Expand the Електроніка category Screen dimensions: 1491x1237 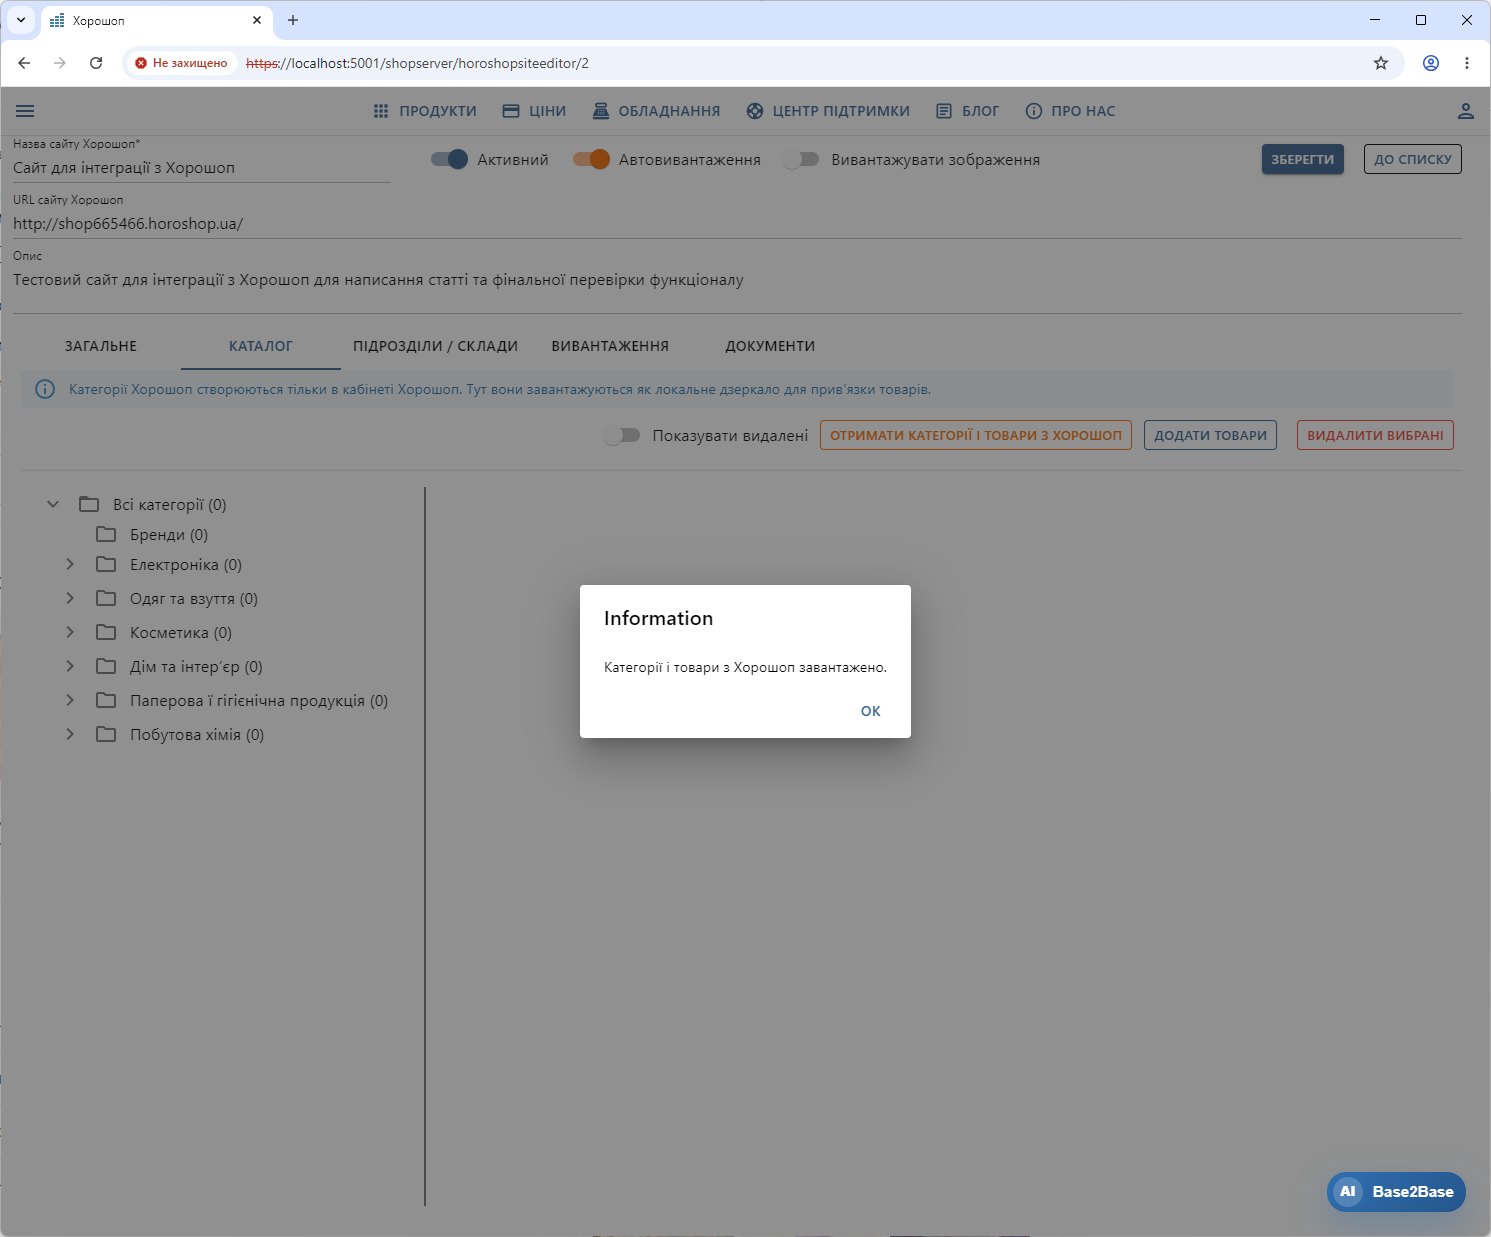[x=70, y=564]
